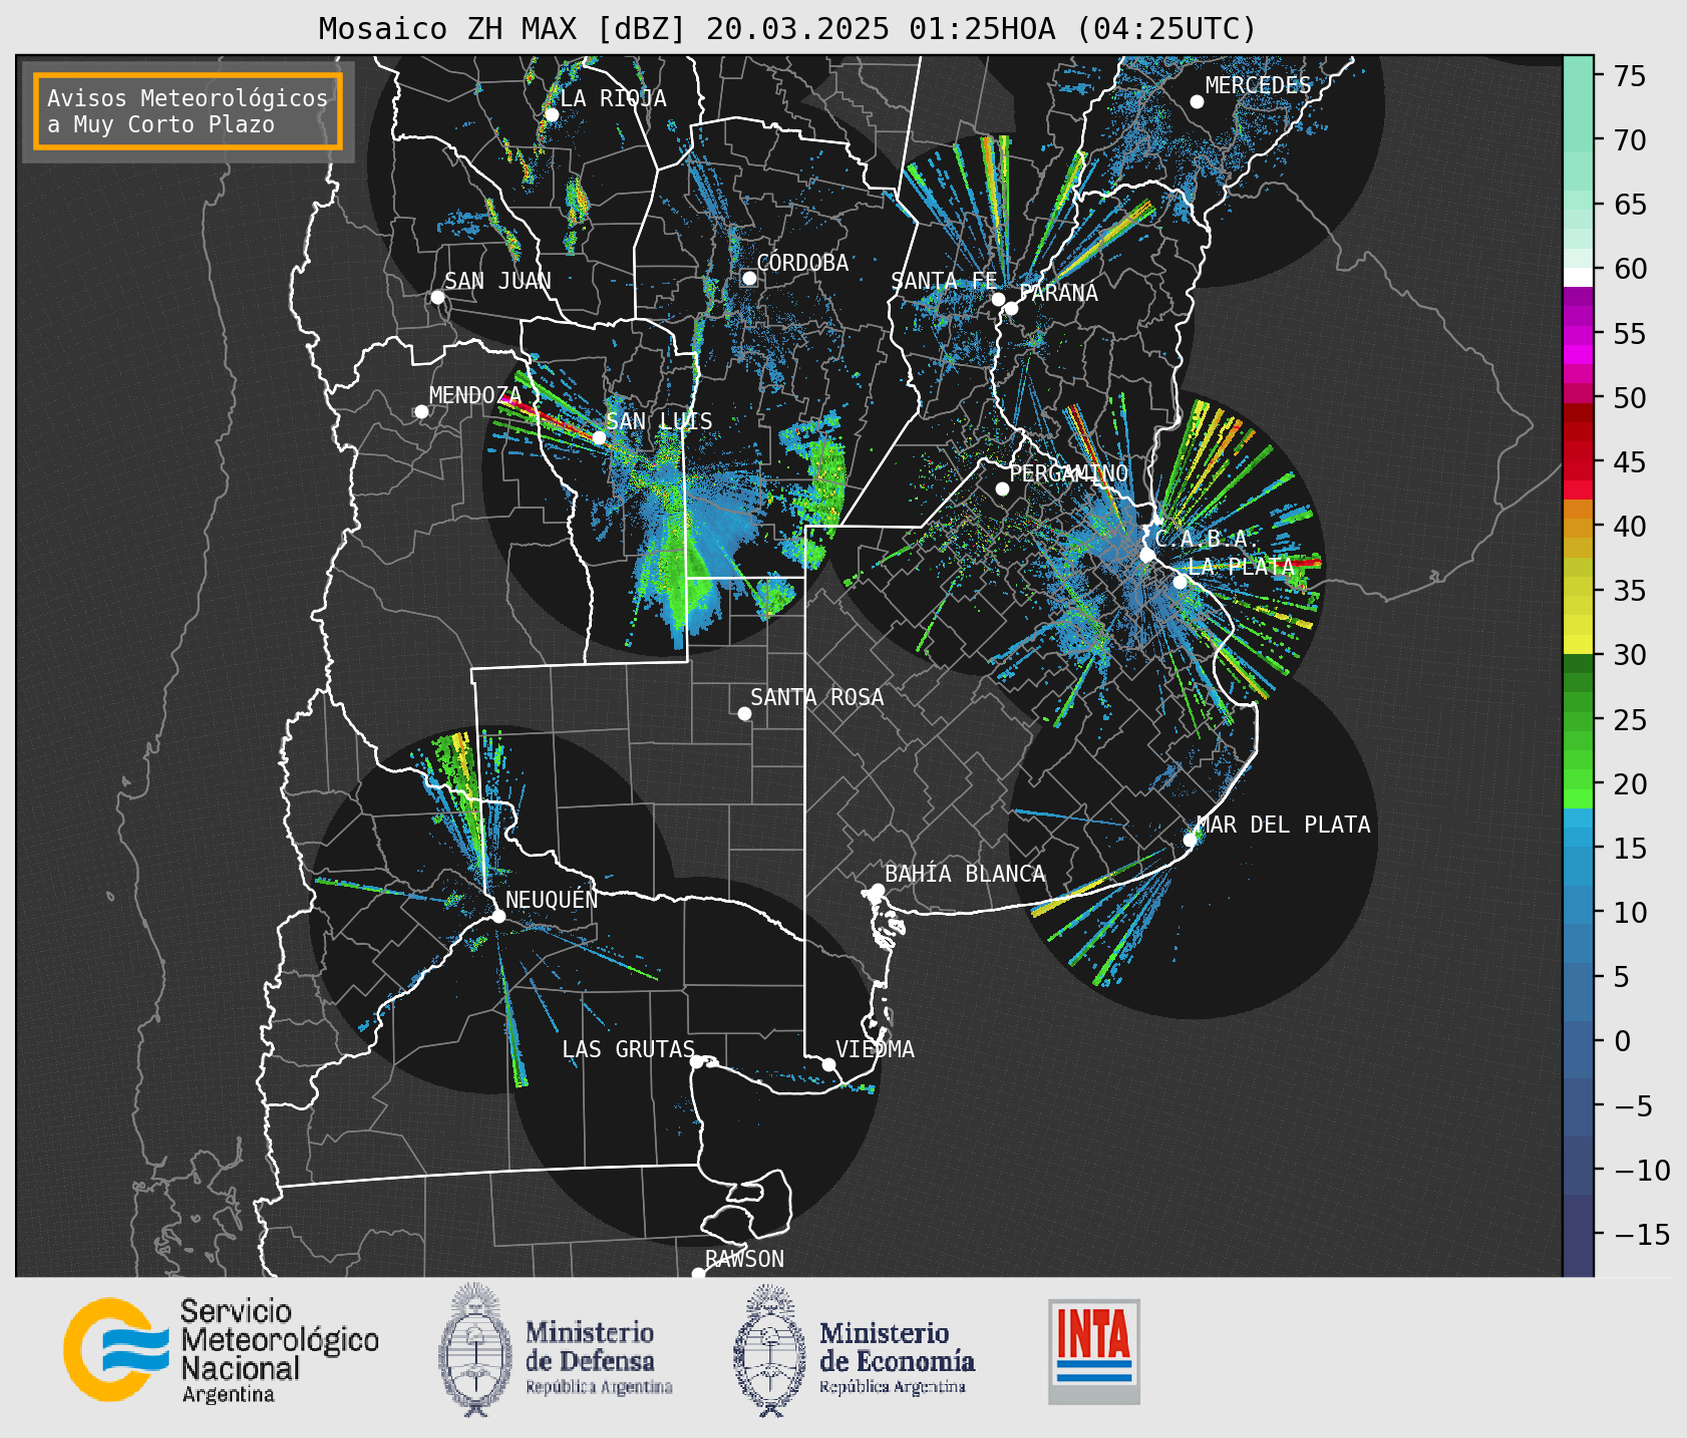Viewport: 1687px width, 1438px height.
Task: Click the Ministerio de Economía emblem
Action: pos(770,1350)
